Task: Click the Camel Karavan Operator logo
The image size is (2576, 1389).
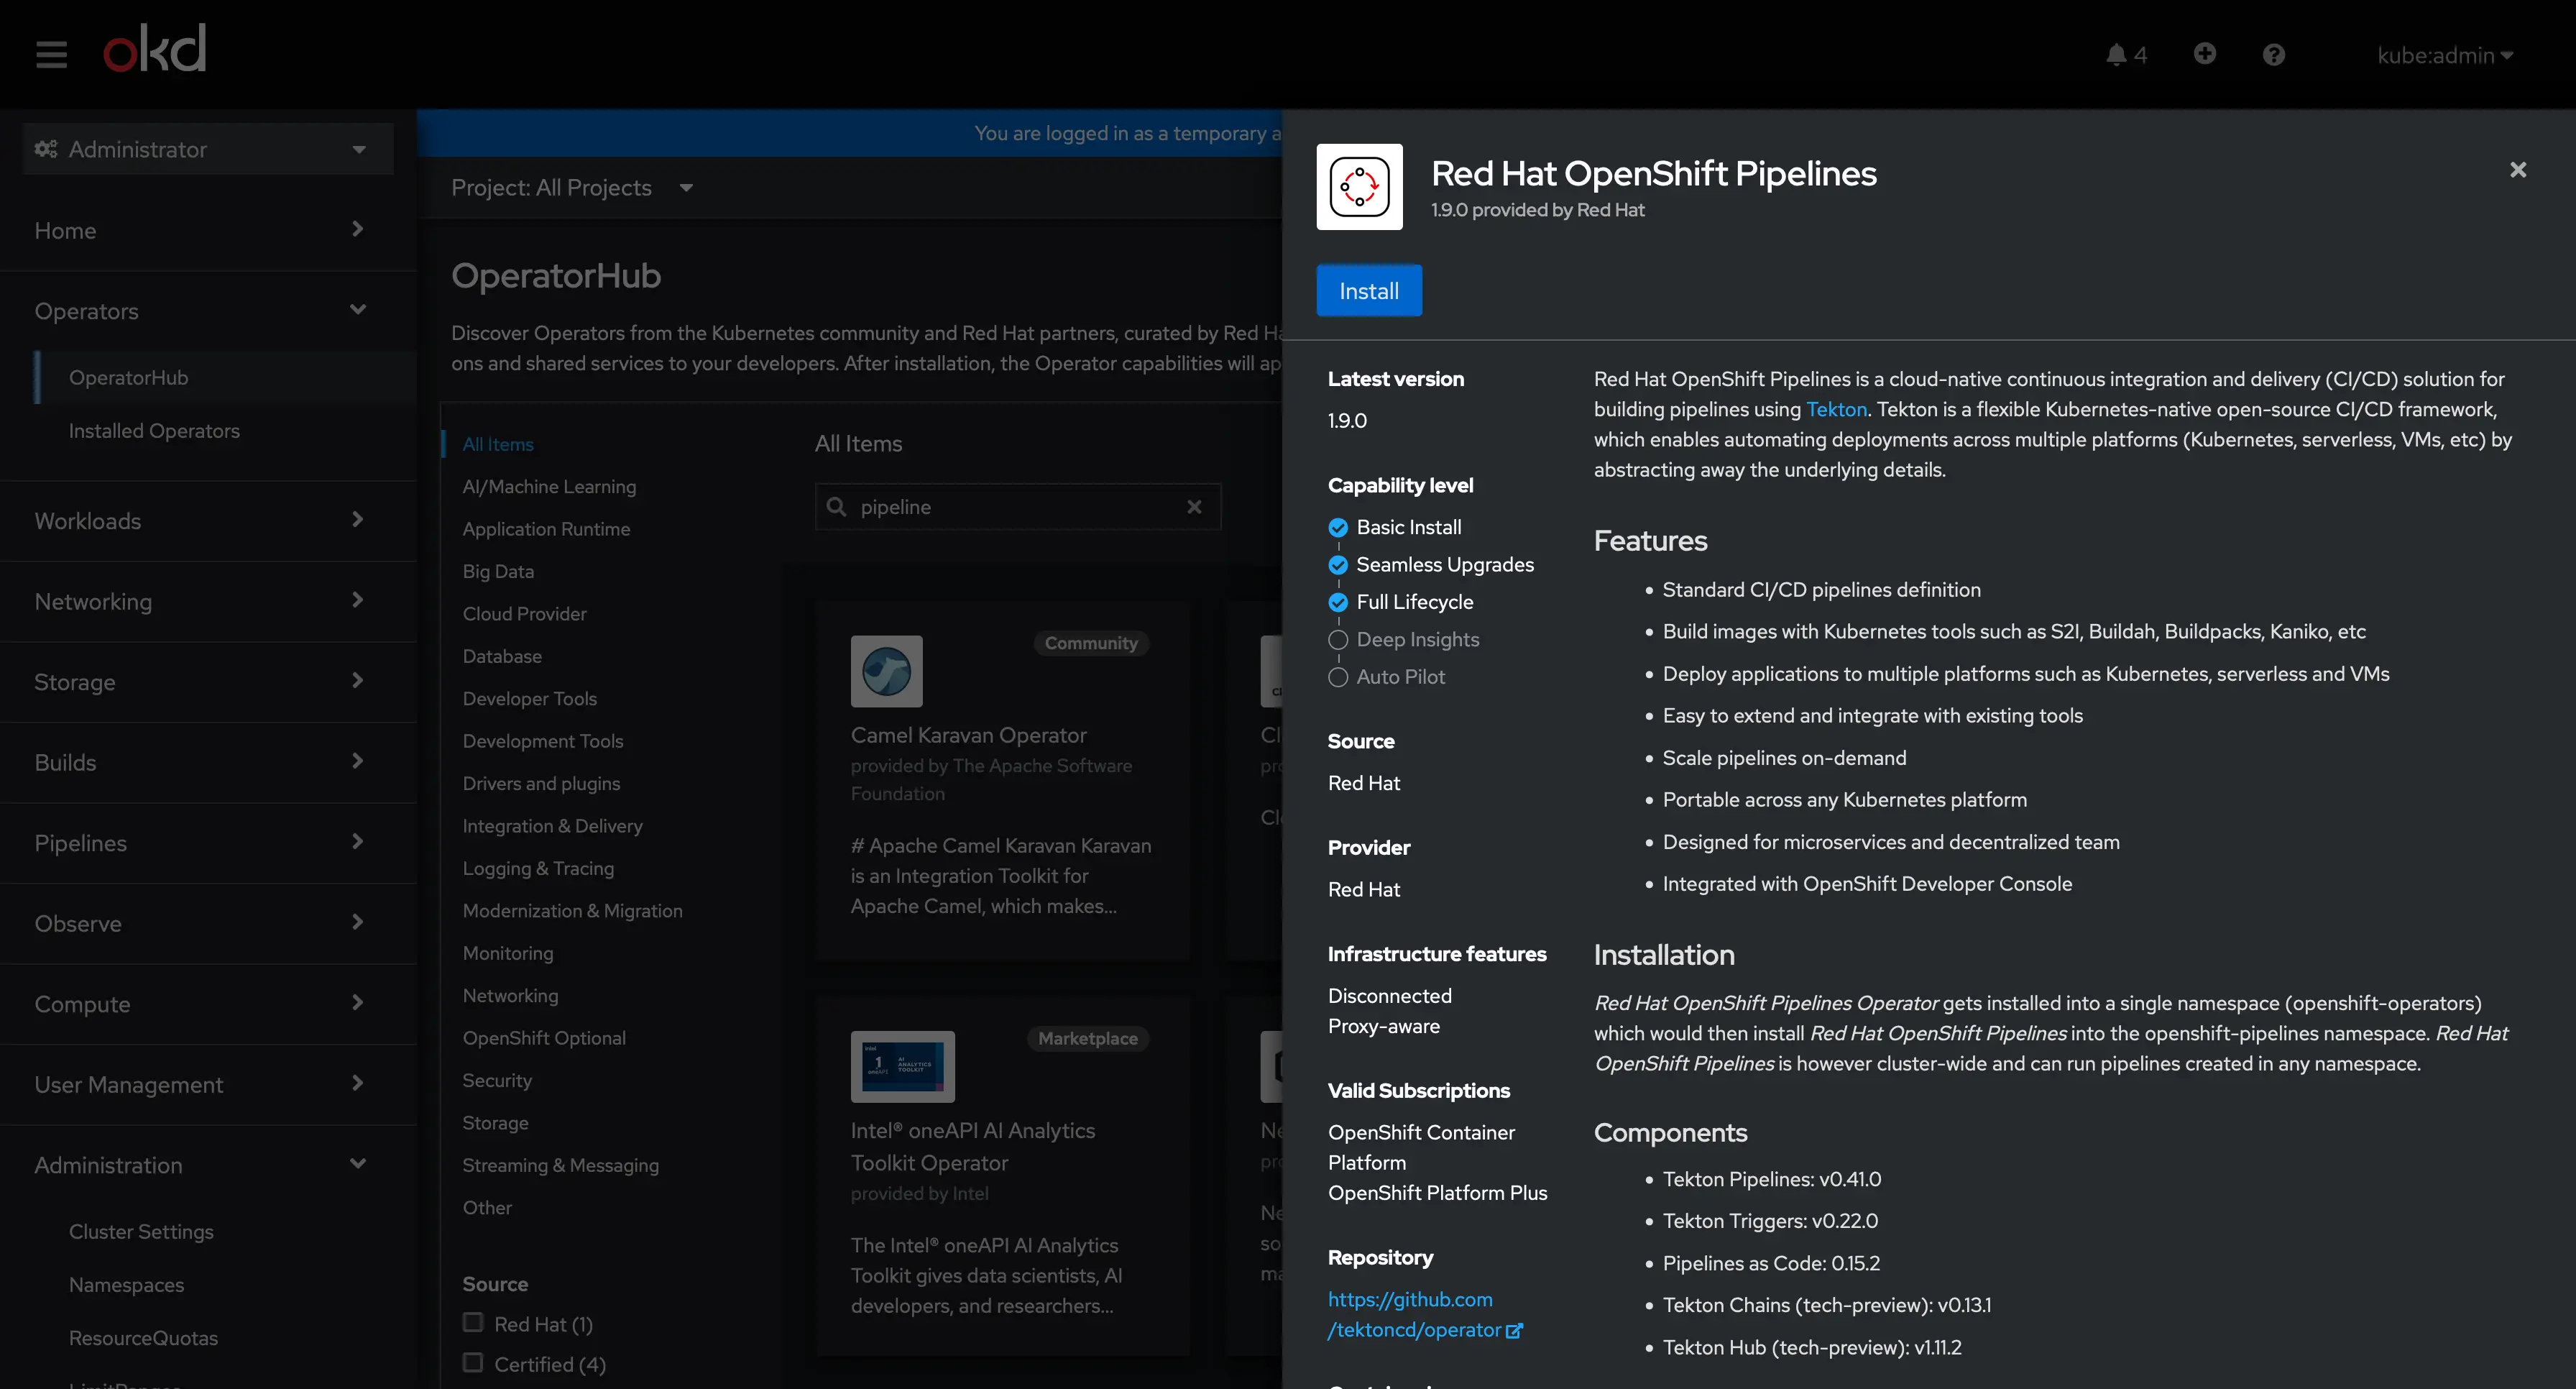Action: tap(886, 671)
